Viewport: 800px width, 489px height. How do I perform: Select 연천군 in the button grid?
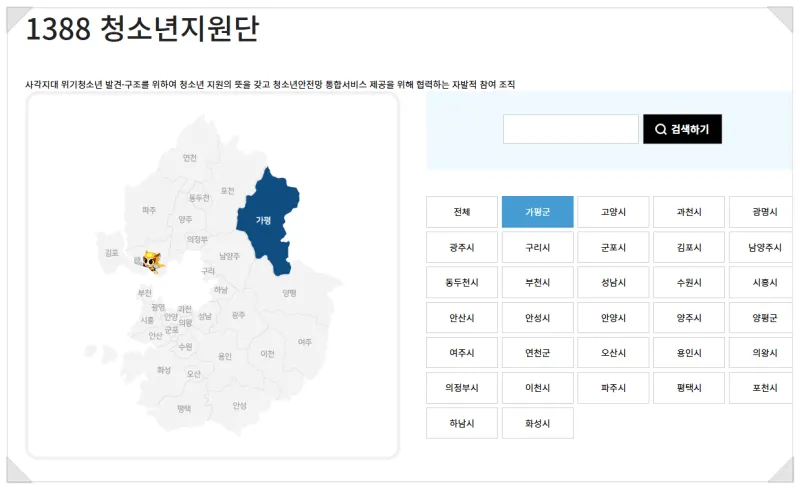[x=537, y=353]
